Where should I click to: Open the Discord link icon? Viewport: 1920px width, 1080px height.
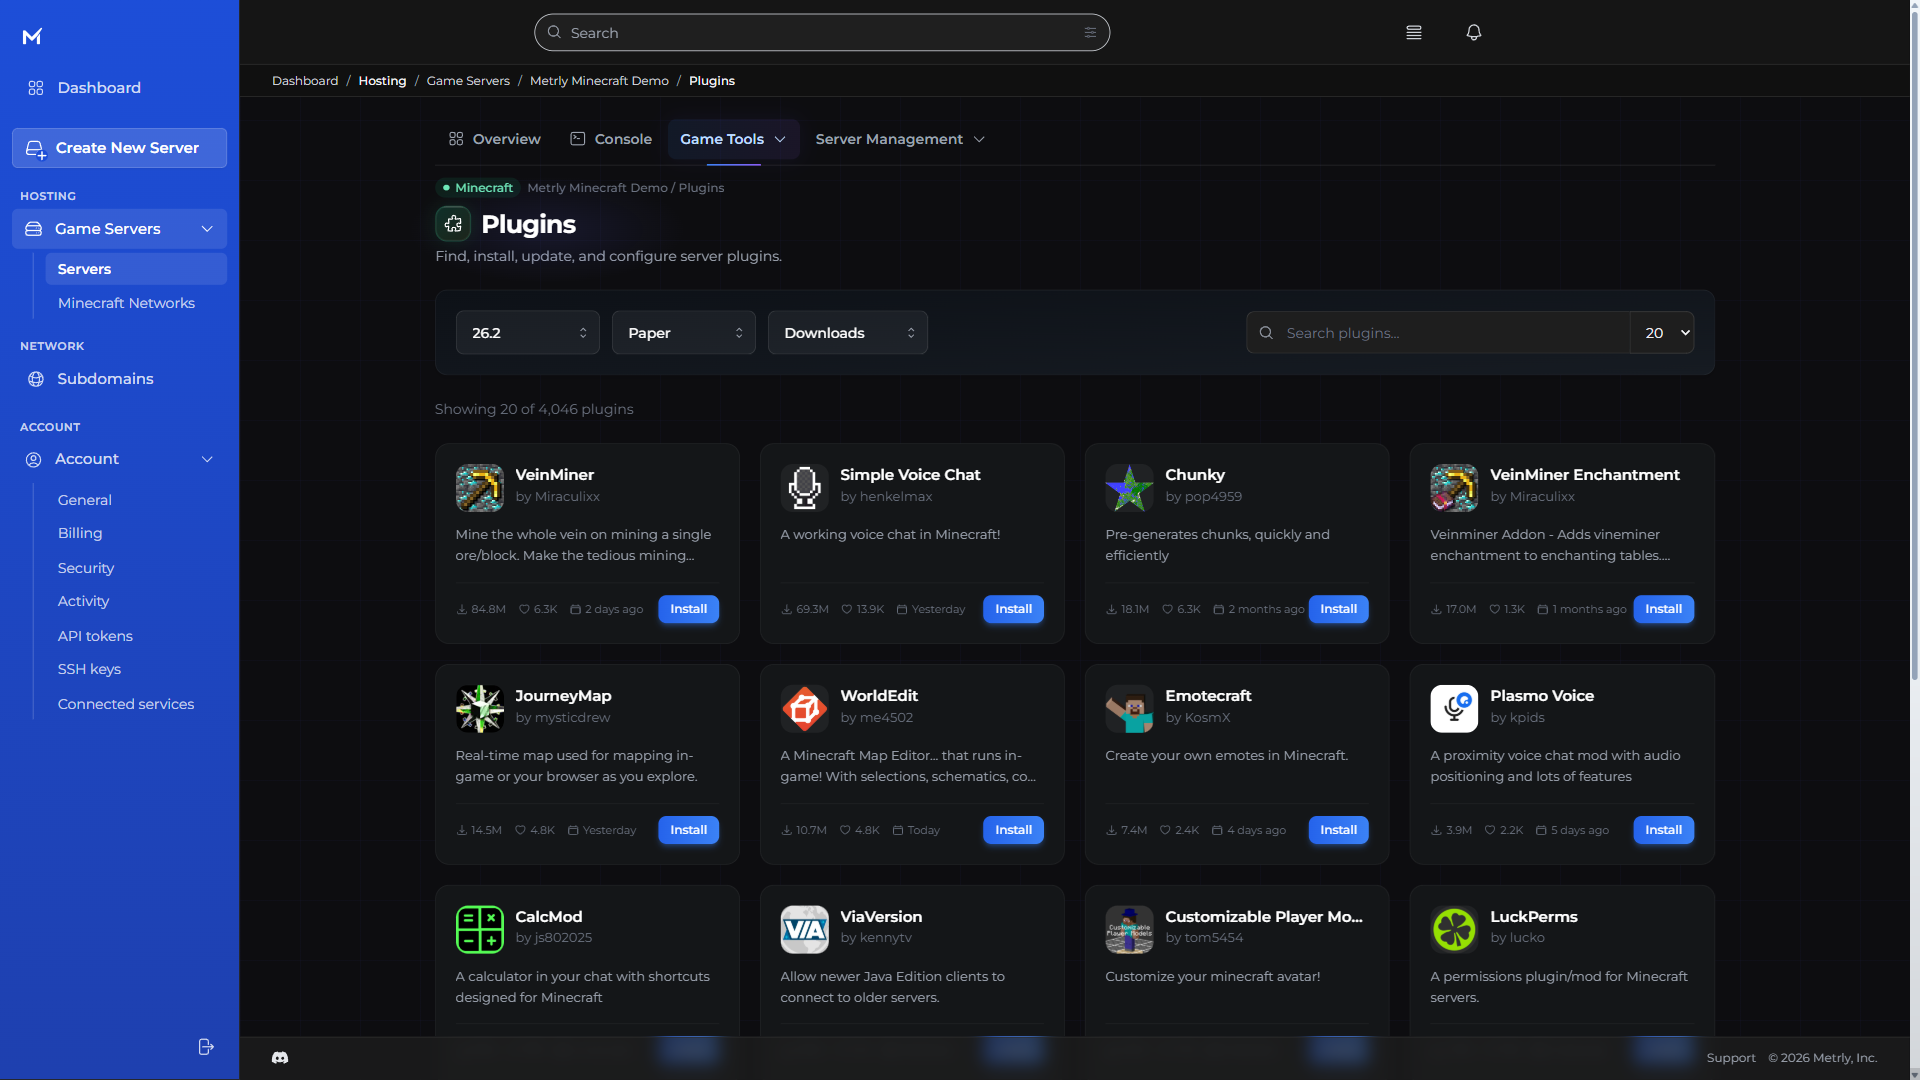tap(280, 1058)
